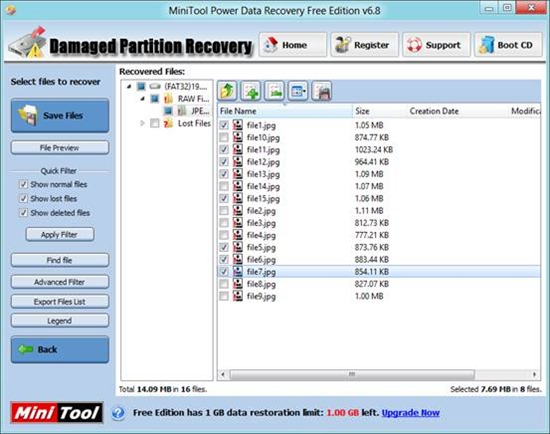Uncheck the file1.jpg checkbox
The height and width of the screenshot is (434, 550).
coord(224,125)
